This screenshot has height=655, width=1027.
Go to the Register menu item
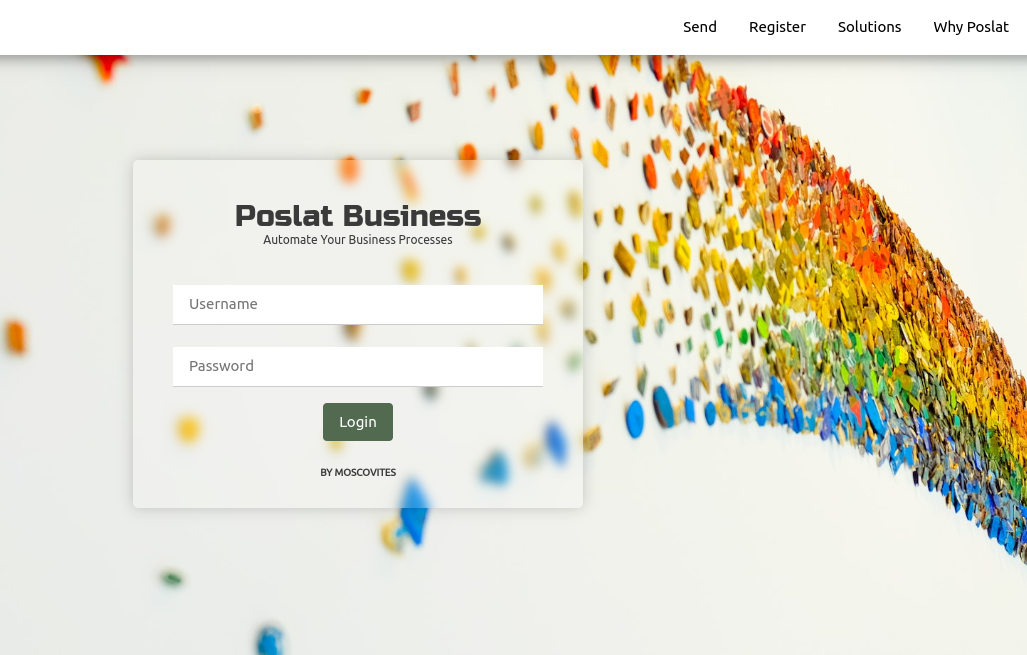[777, 27]
